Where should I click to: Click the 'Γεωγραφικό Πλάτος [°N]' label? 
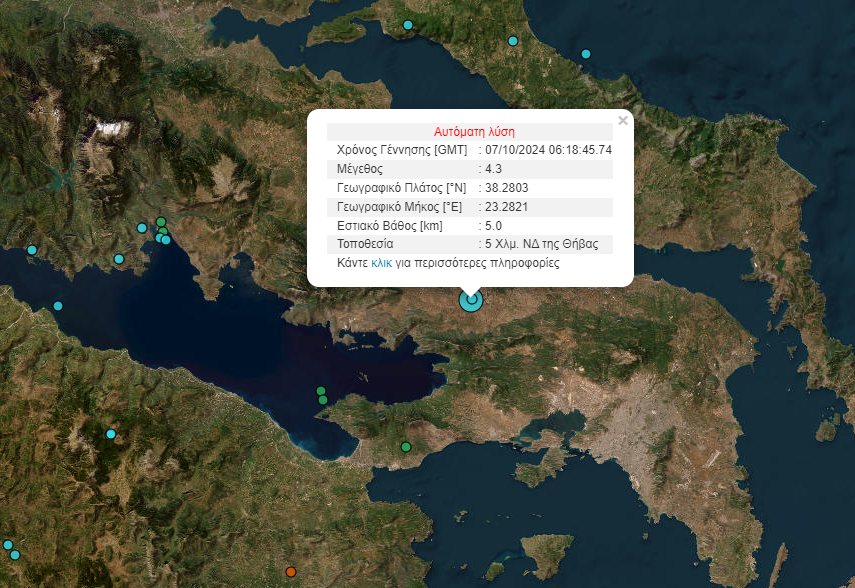(401, 188)
